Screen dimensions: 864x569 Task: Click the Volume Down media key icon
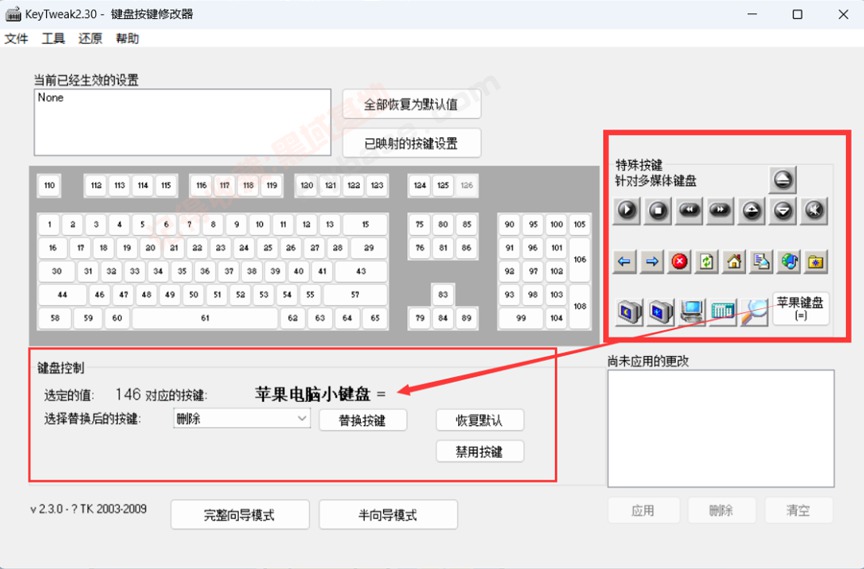tap(783, 210)
